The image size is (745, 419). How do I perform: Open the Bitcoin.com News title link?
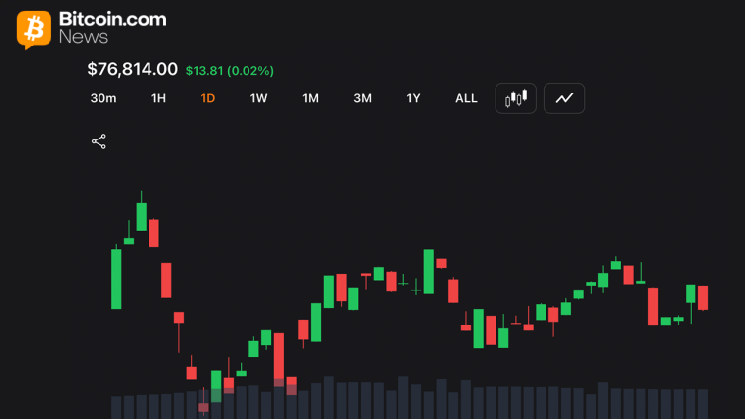(x=113, y=28)
